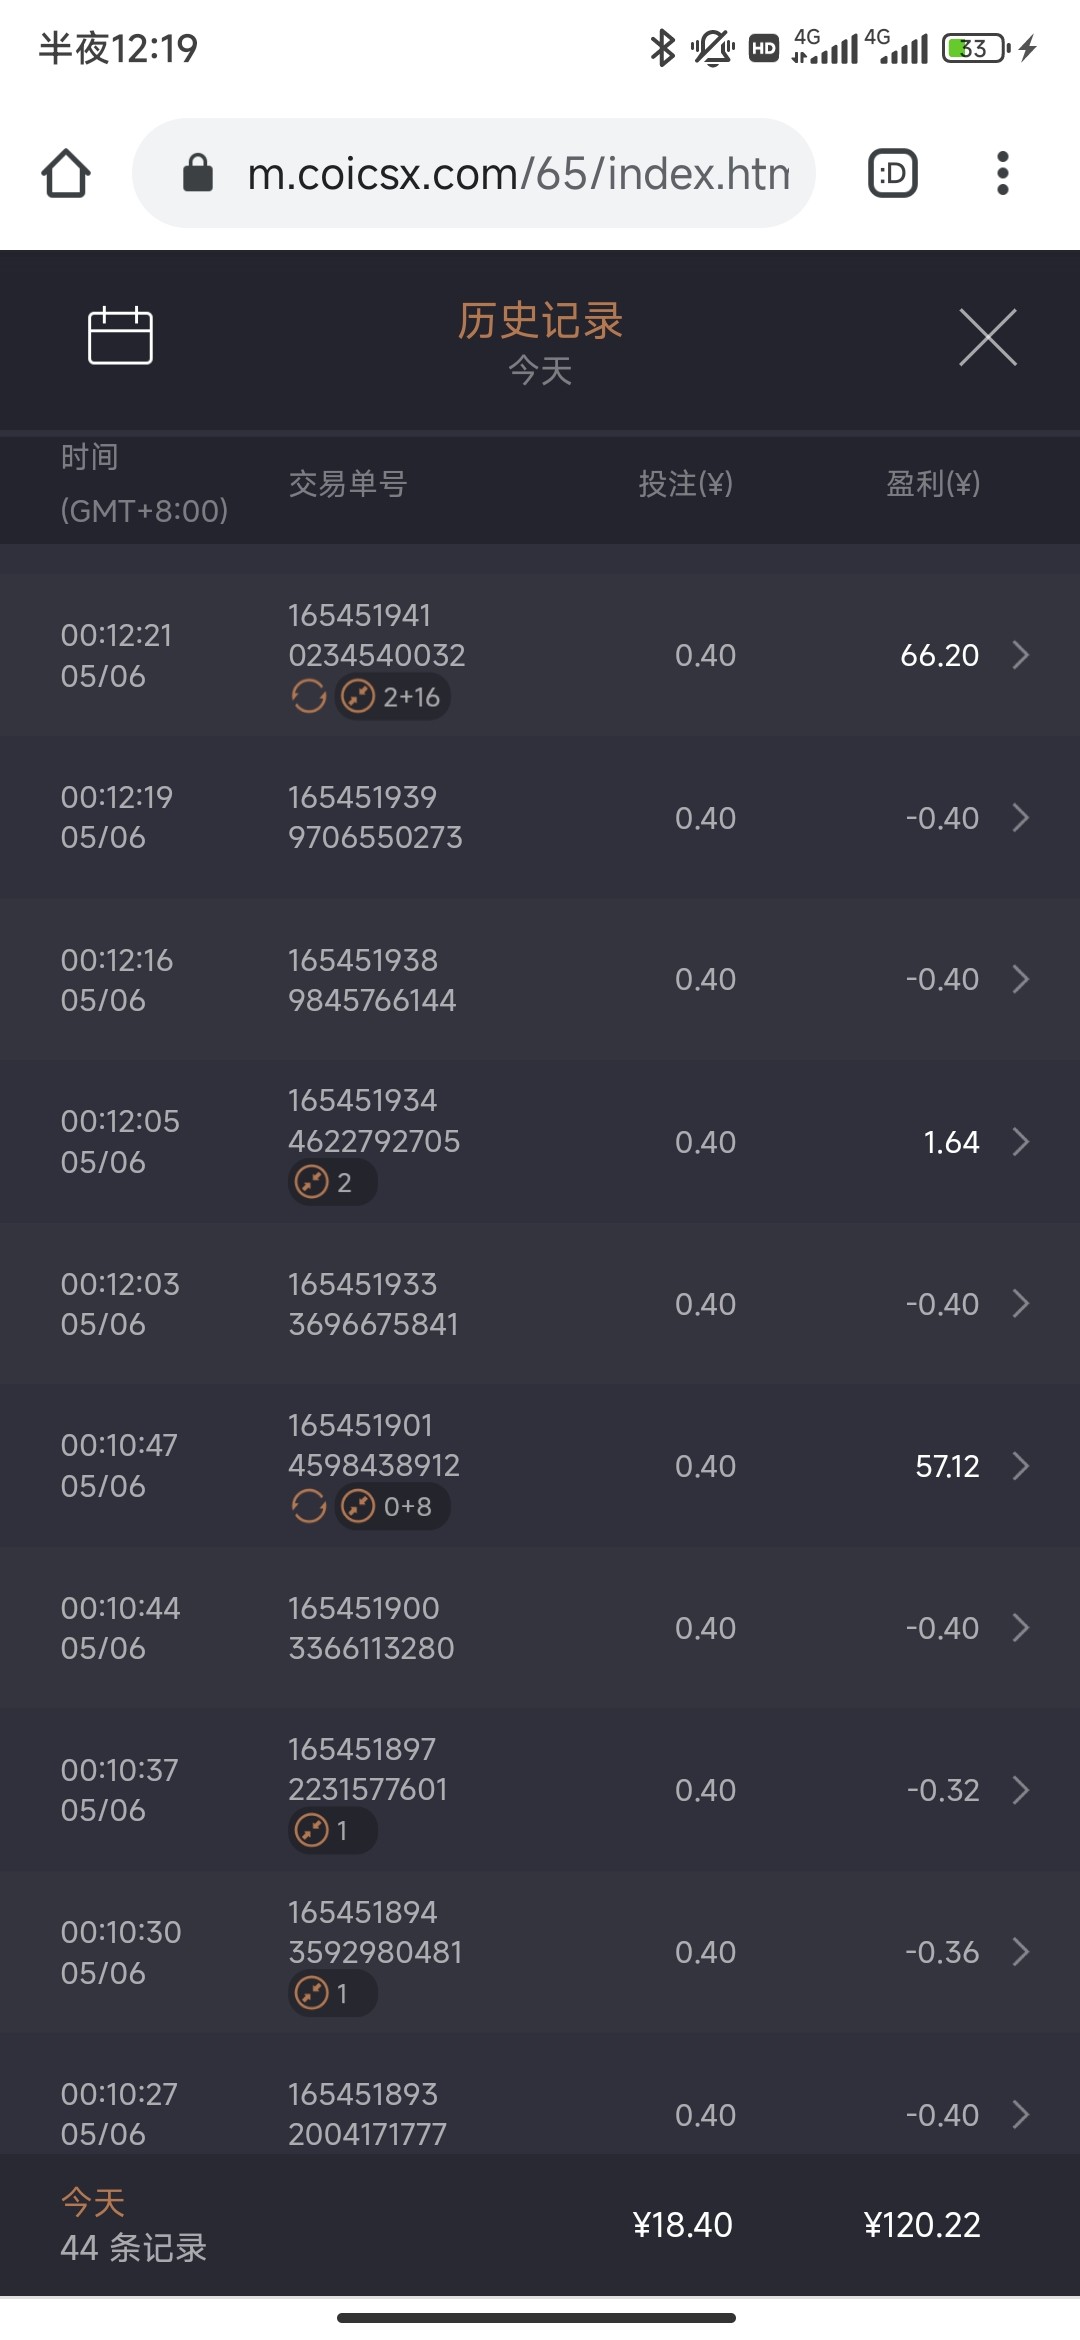Open transaction 165451938 9845766144
This screenshot has width=1080, height=2340.
[372, 980]
